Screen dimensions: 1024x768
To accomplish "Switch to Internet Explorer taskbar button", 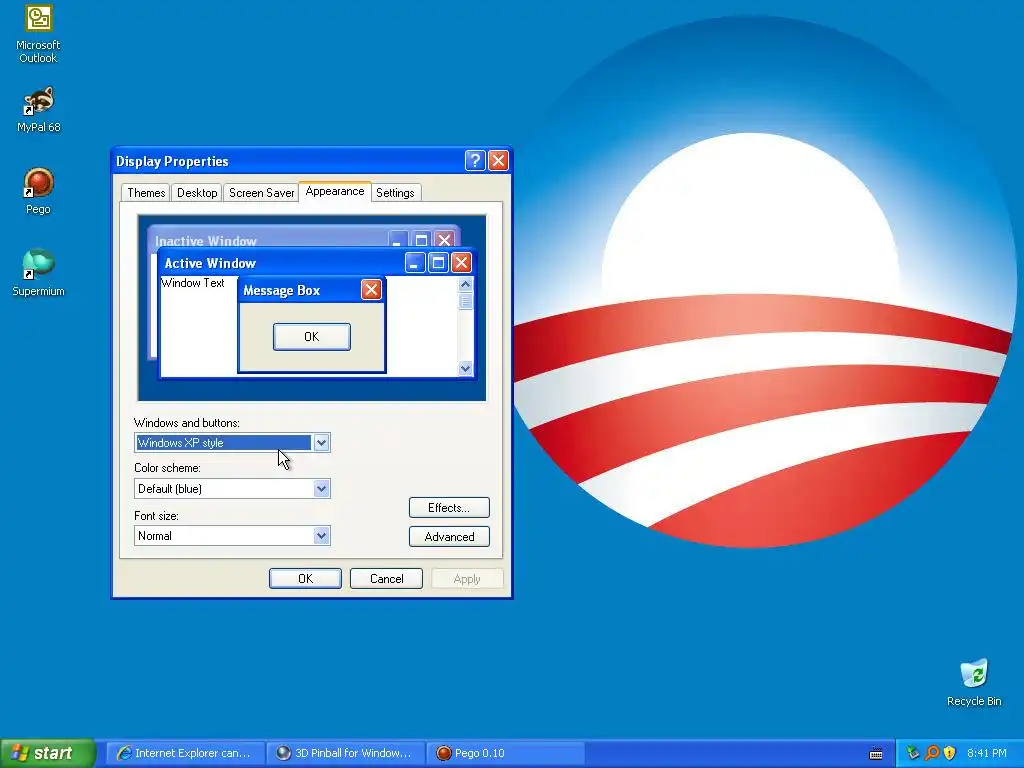I will pos(185,753).
